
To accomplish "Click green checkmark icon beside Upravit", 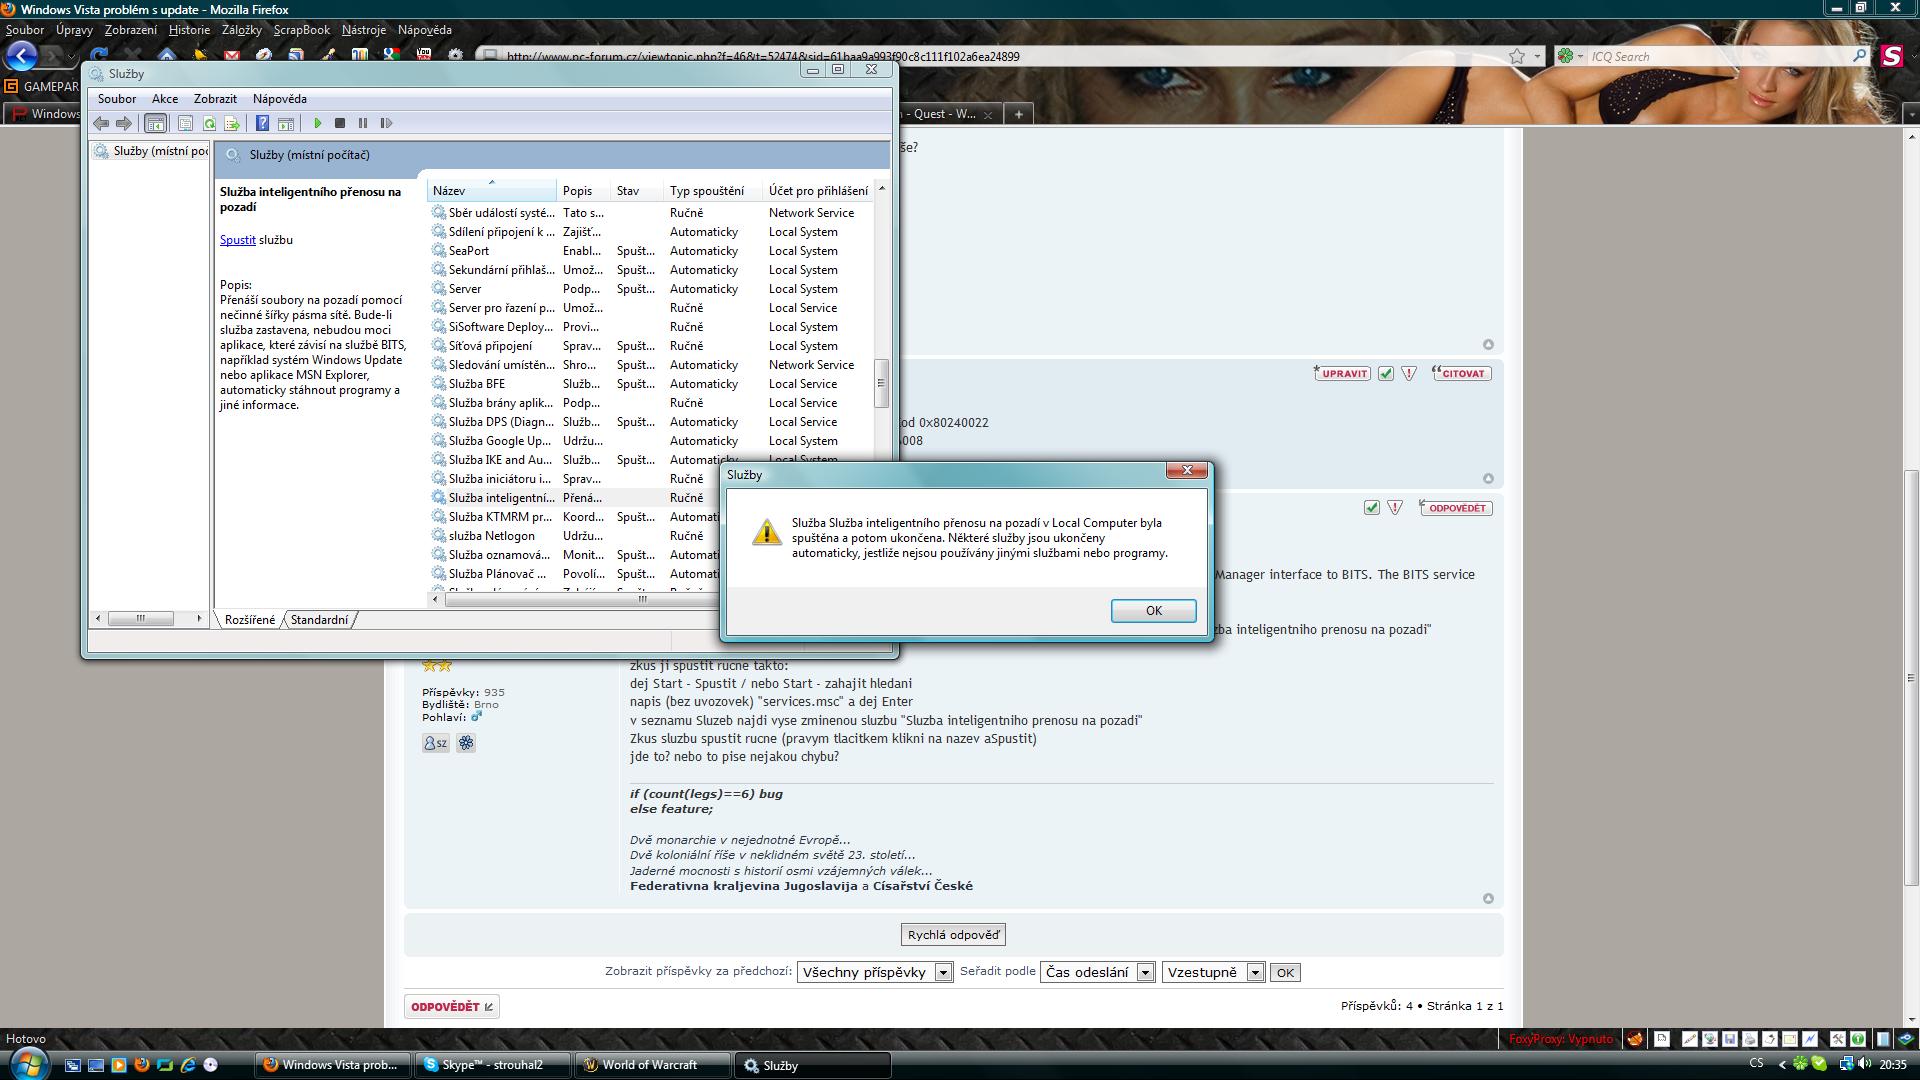I will click(x=1385, y=373).
